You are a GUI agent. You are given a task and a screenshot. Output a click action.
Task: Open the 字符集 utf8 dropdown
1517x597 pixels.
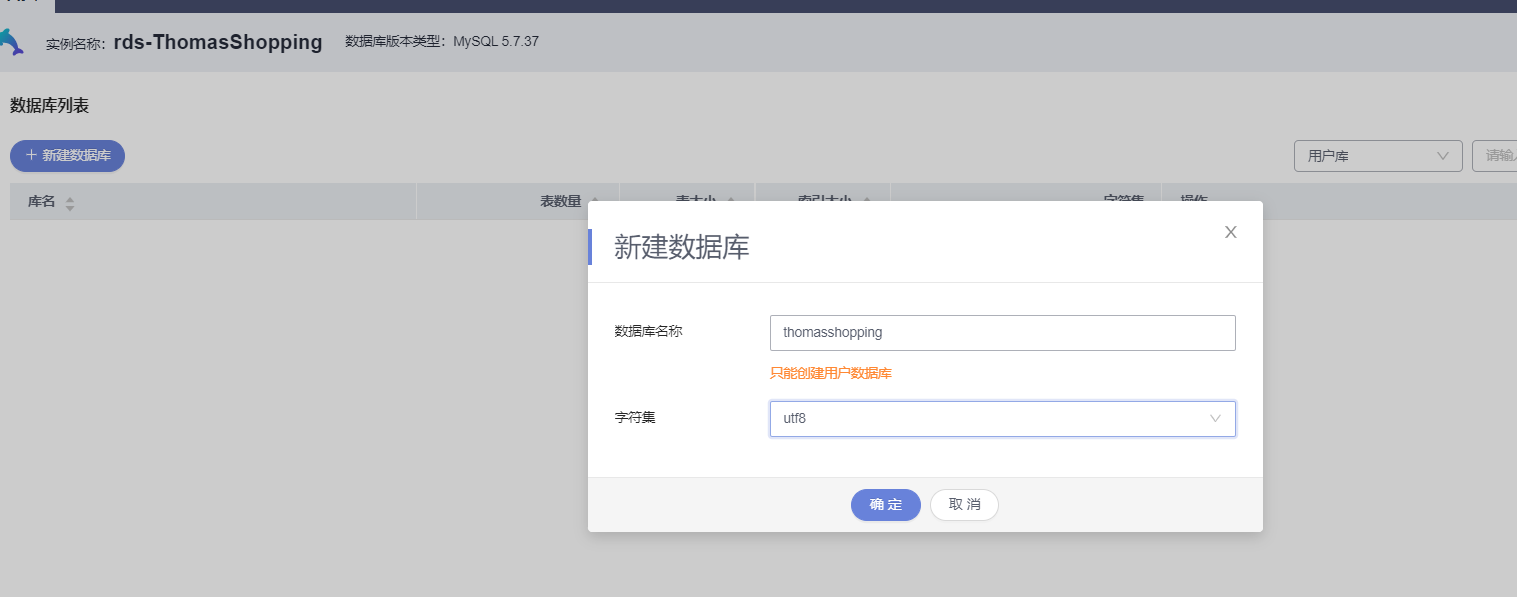point(1003,419)
